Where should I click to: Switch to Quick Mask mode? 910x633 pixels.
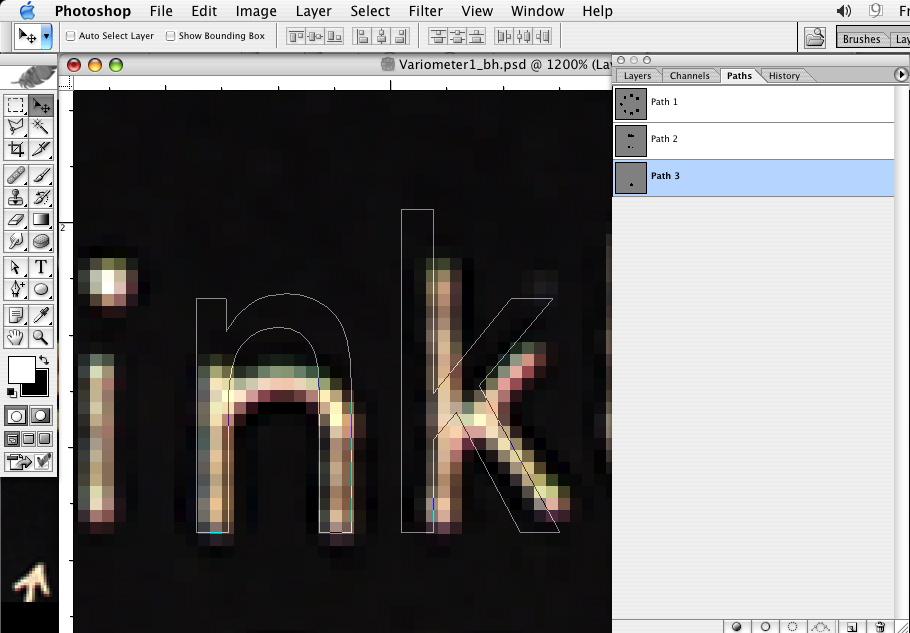coord(41,415)
